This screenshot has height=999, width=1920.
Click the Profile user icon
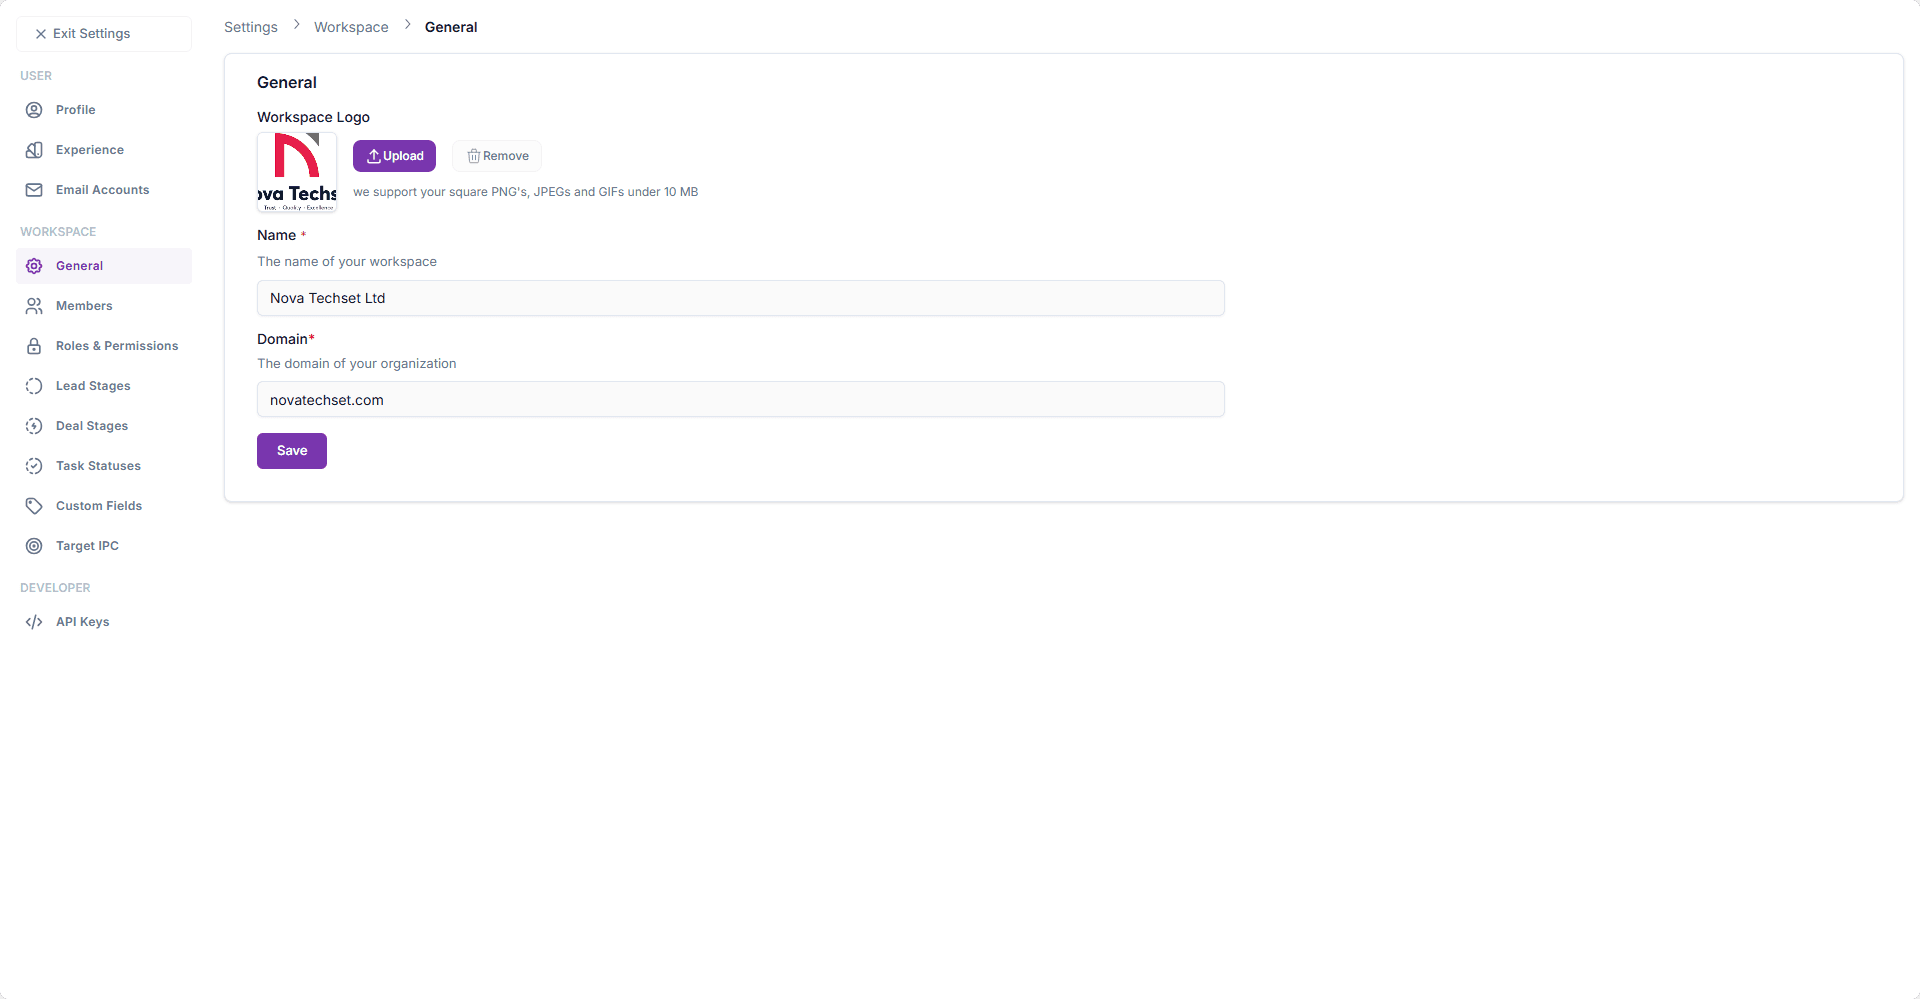(x=34, y=110)
